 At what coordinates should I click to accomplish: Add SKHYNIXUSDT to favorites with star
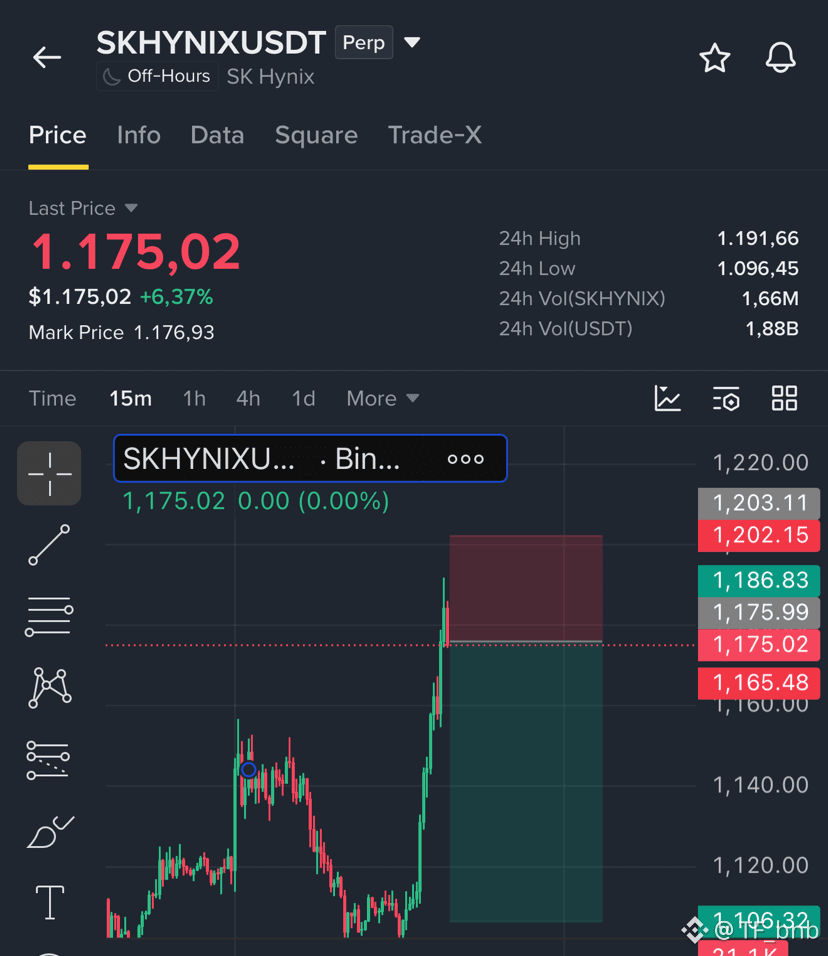tap(714, 58)
